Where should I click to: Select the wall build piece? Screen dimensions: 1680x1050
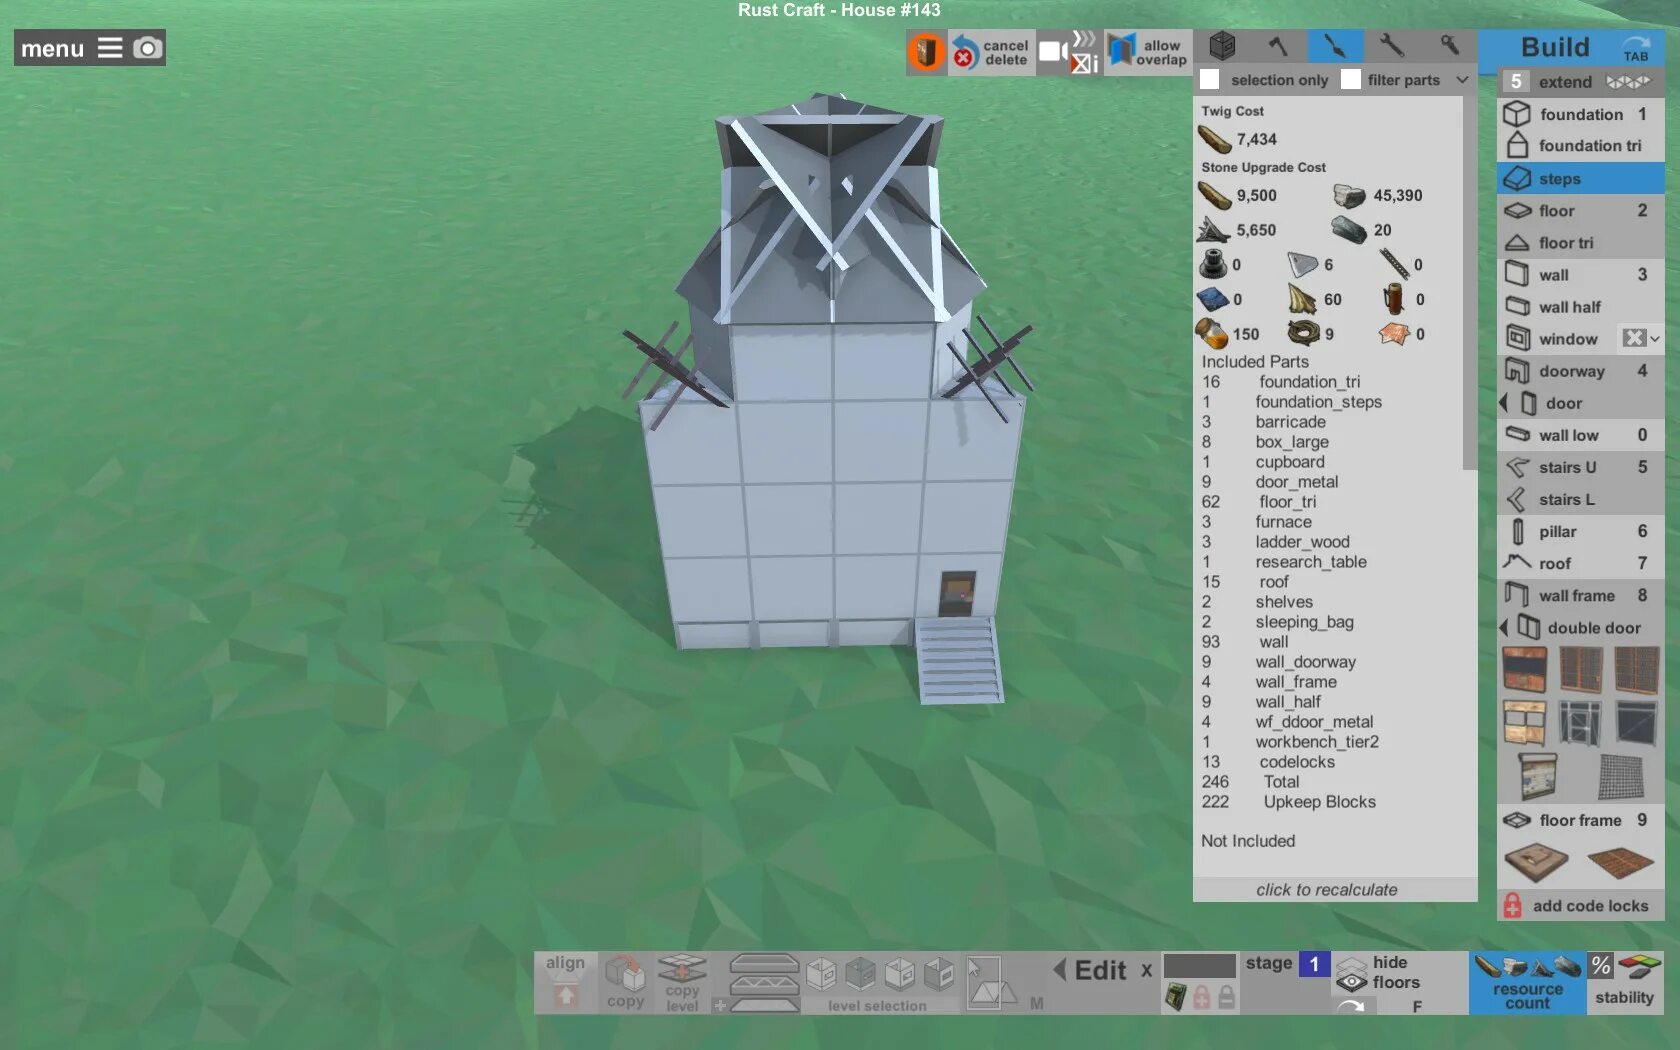coord(1581,275)
